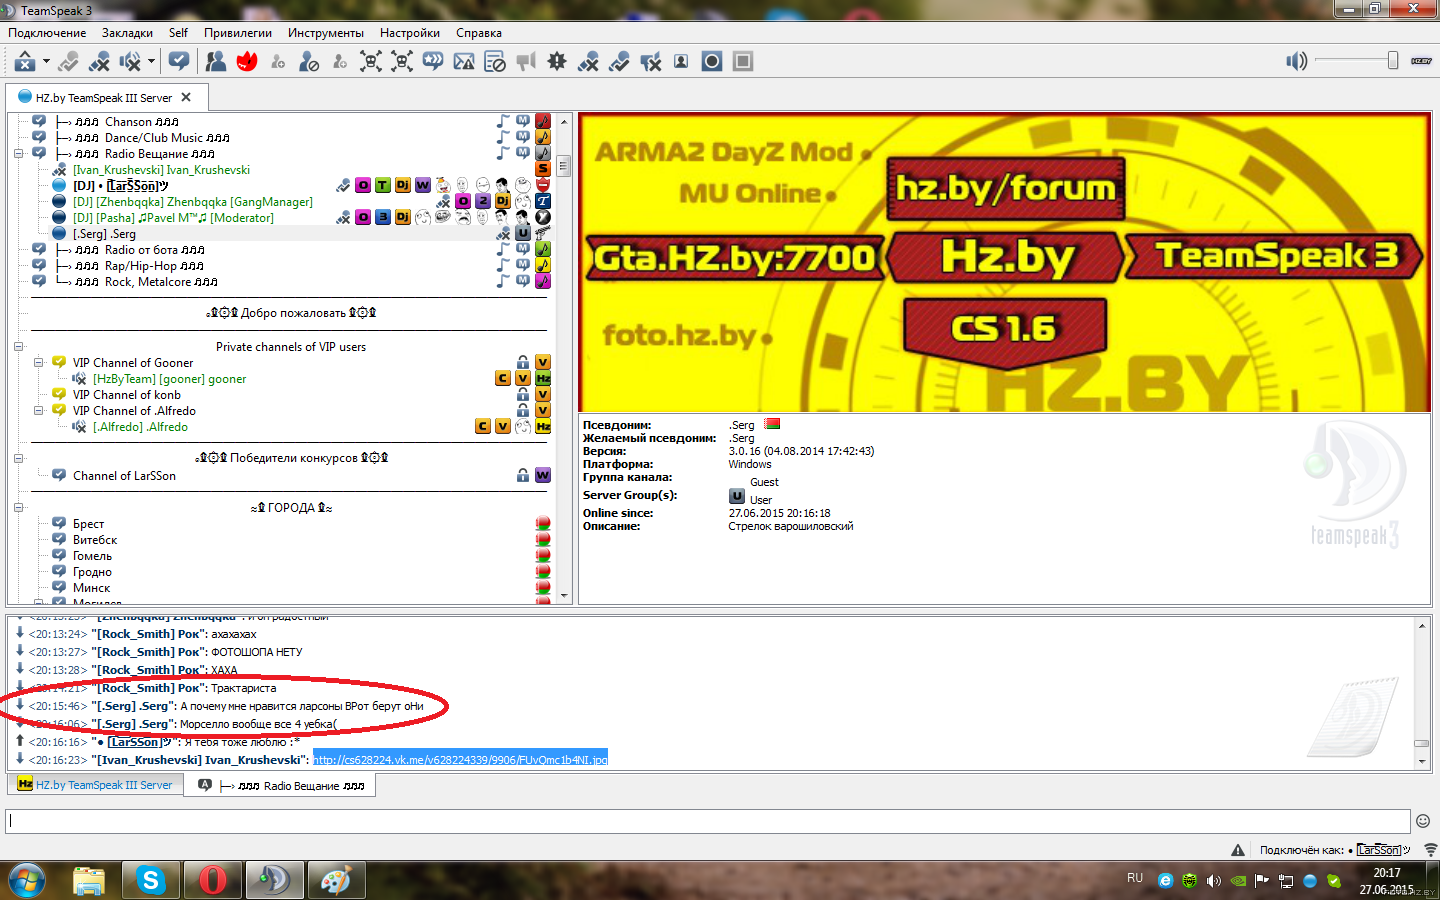Image resolution: width=1440 pixels, height=900 pixels.
Task: Open the emoticon smiley picker
Action: (1423, 821)
